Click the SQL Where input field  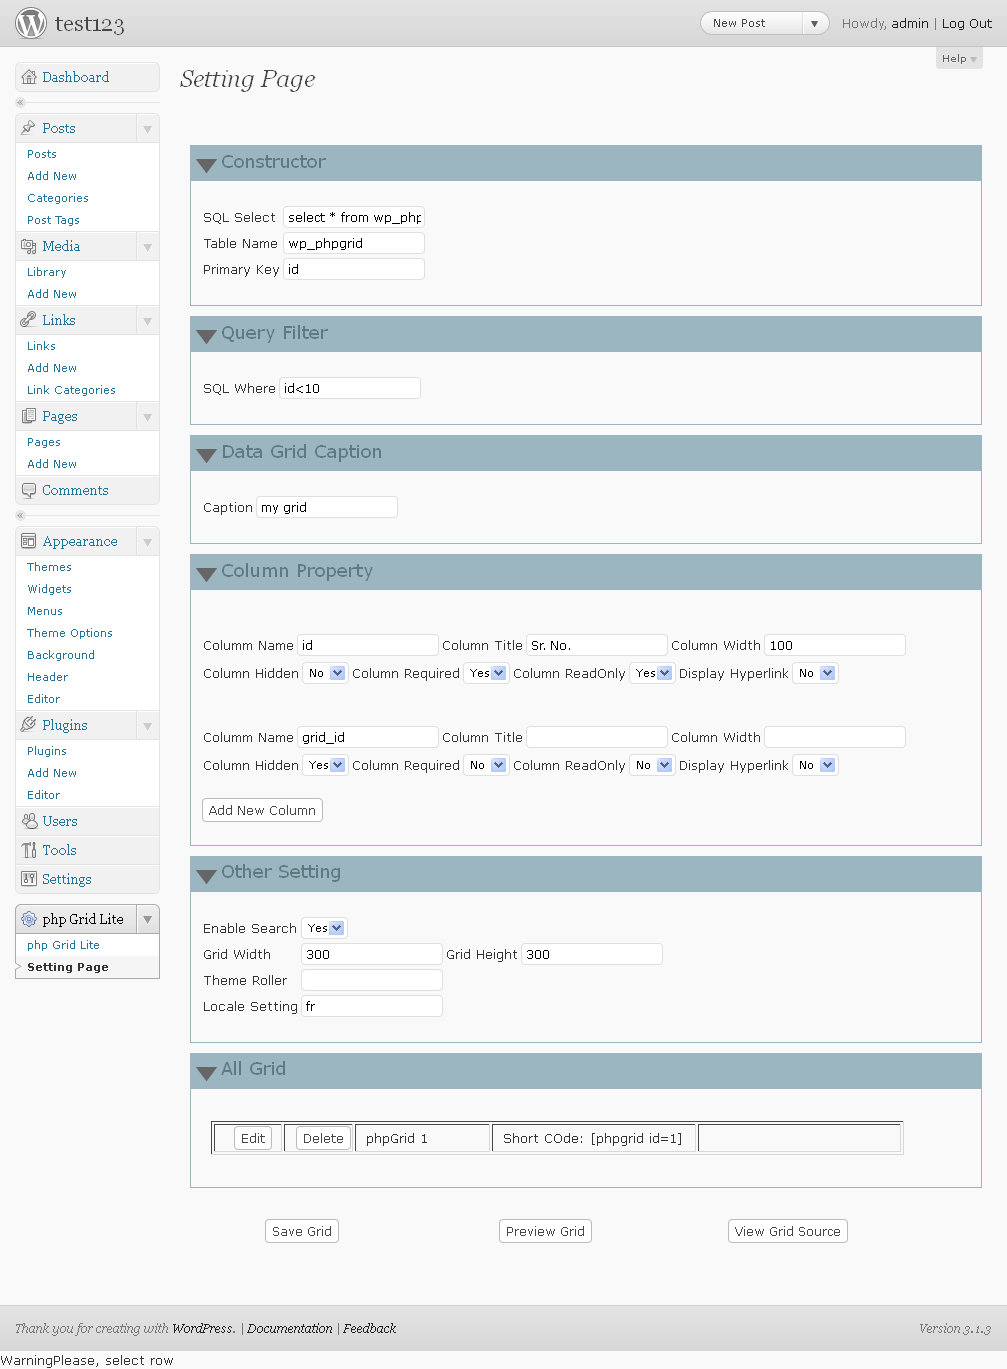350,388
